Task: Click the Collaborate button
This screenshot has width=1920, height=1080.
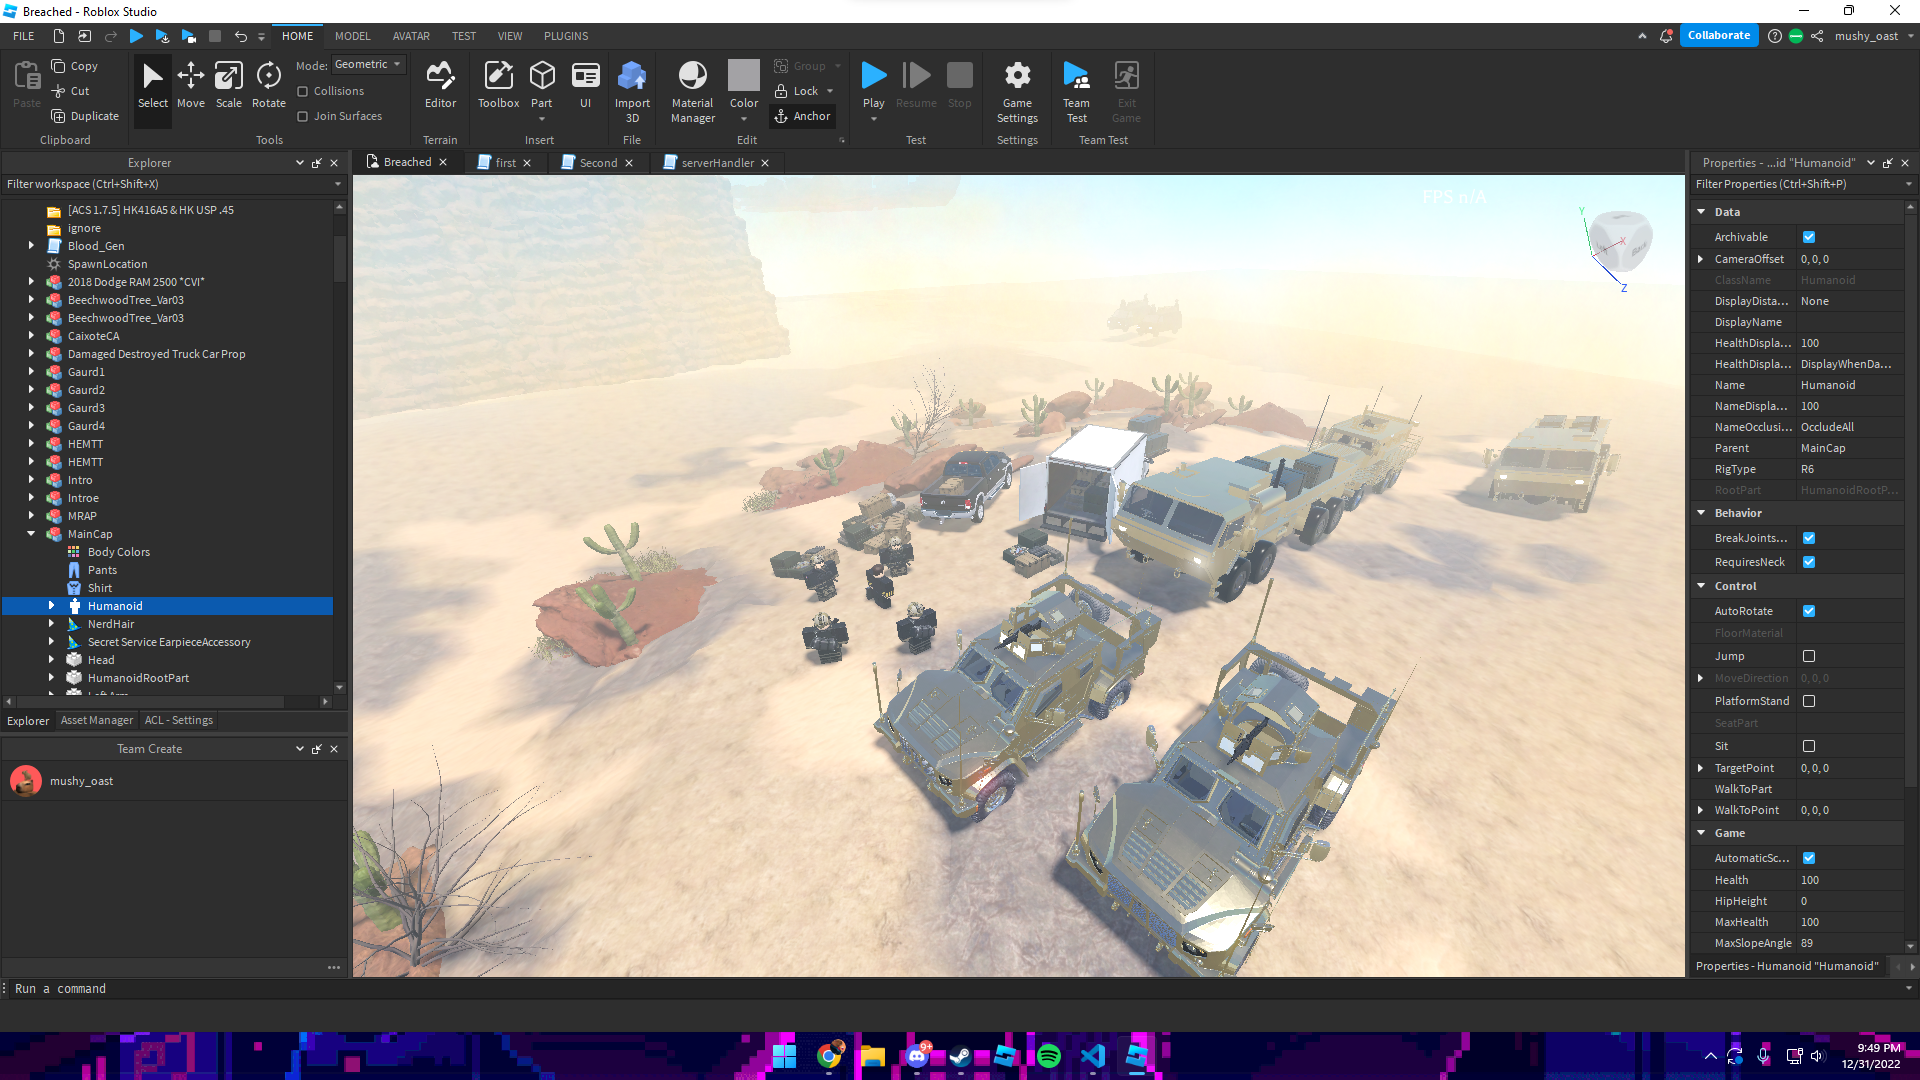Action: click(x=1718, y=35)
